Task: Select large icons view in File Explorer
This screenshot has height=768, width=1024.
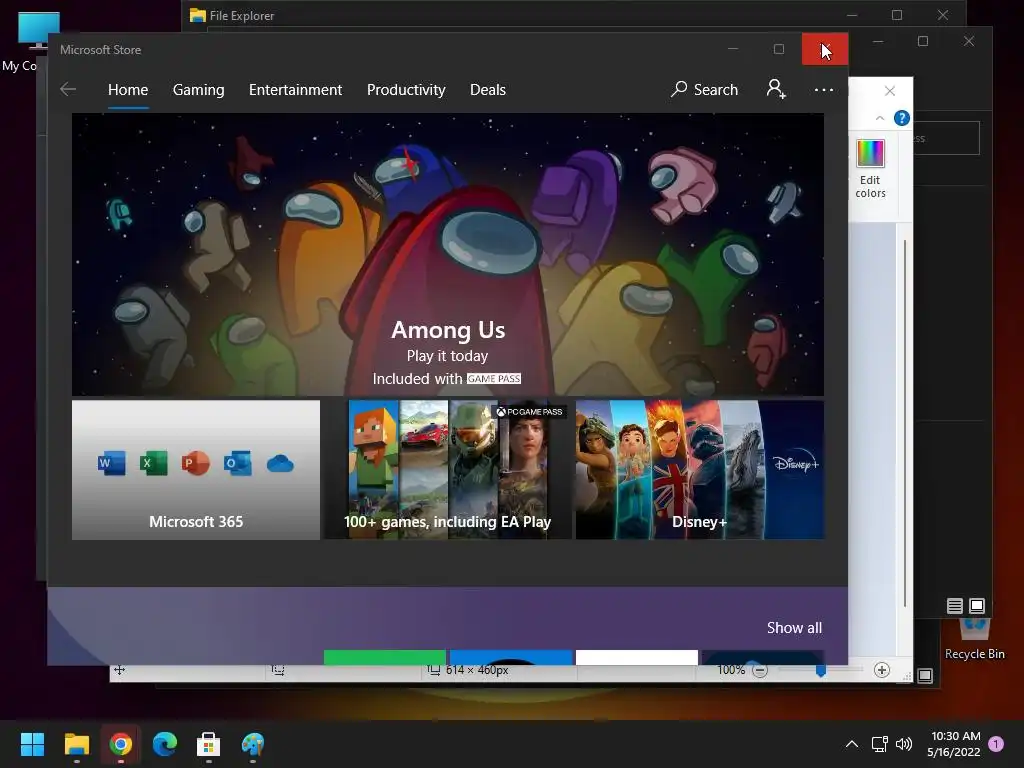Action: click(977, 606)
